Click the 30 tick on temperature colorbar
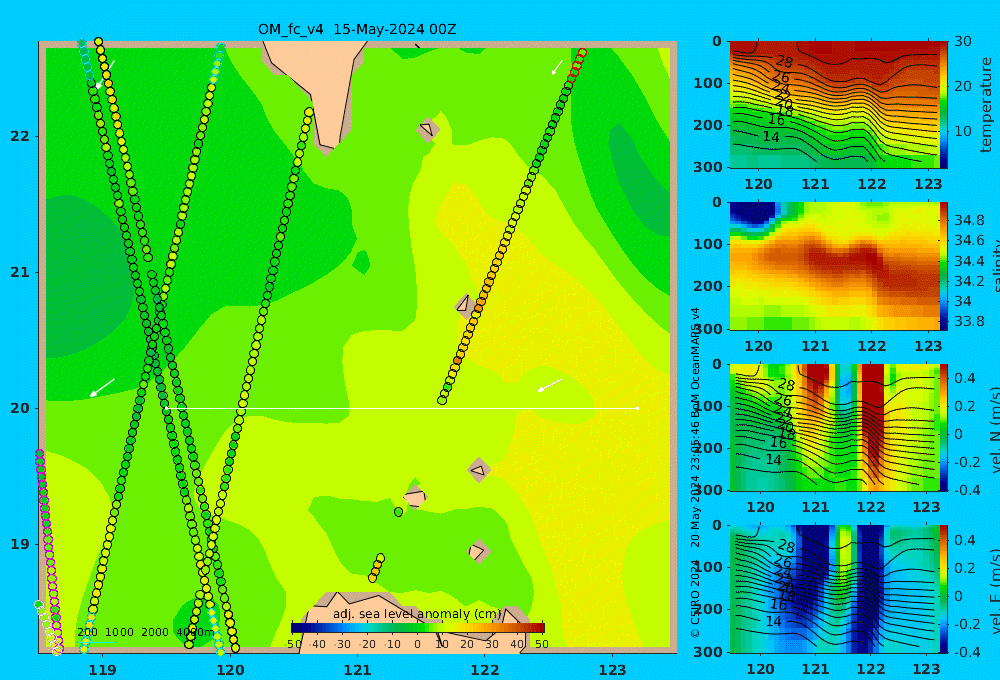The image size is (1000, 680). (x=963, y=41)
